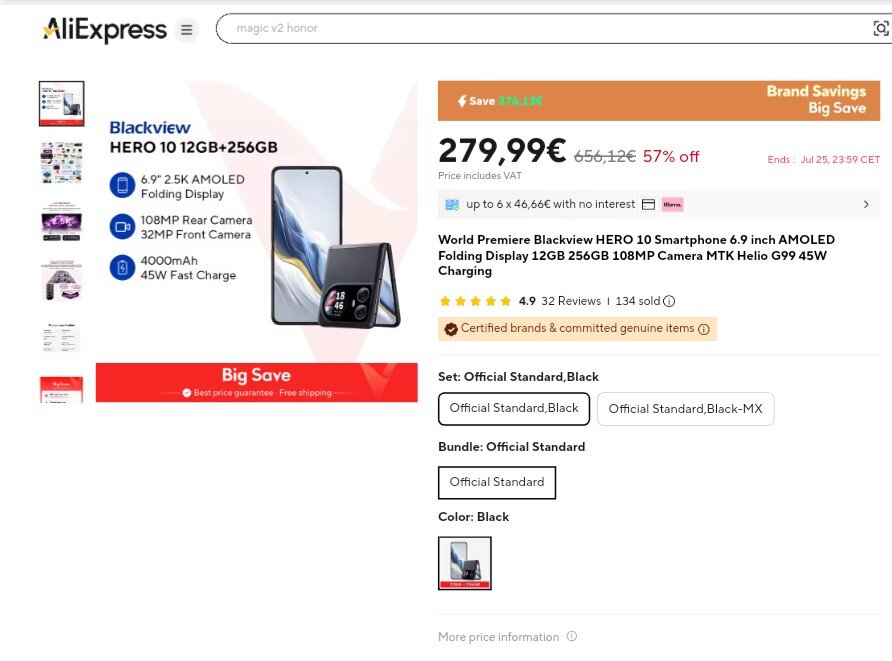
Task: Click the five-star rating icons
Action: (x=476, y=301)
